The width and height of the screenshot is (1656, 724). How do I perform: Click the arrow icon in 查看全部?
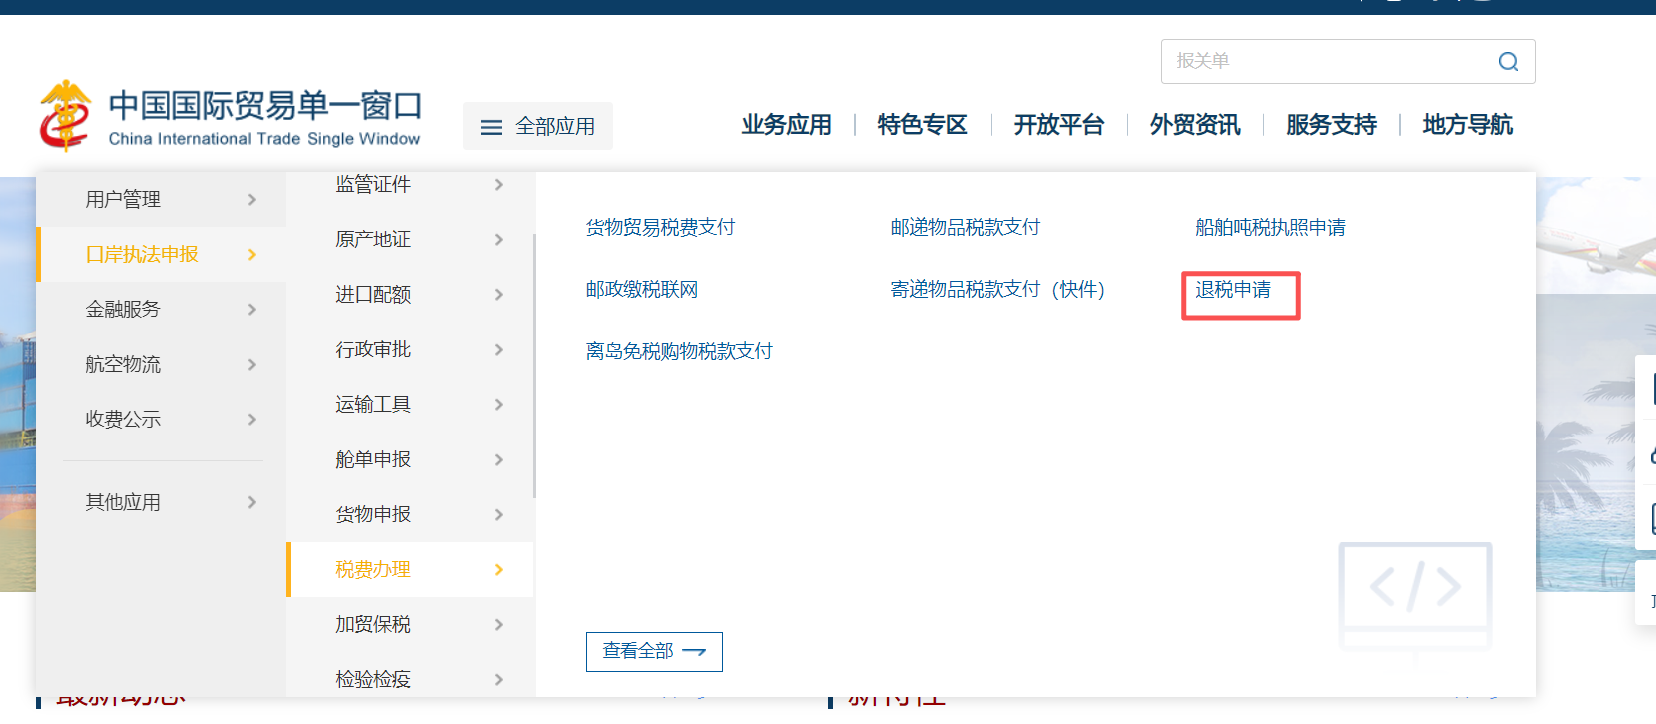tap(694, 652)
